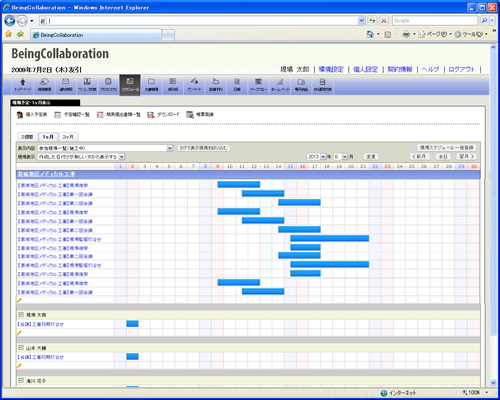Viewport: 500px width, 400px height.
Task: Click the ログアウト logout link
Action: pyautogui.click(x=461, y=69)
